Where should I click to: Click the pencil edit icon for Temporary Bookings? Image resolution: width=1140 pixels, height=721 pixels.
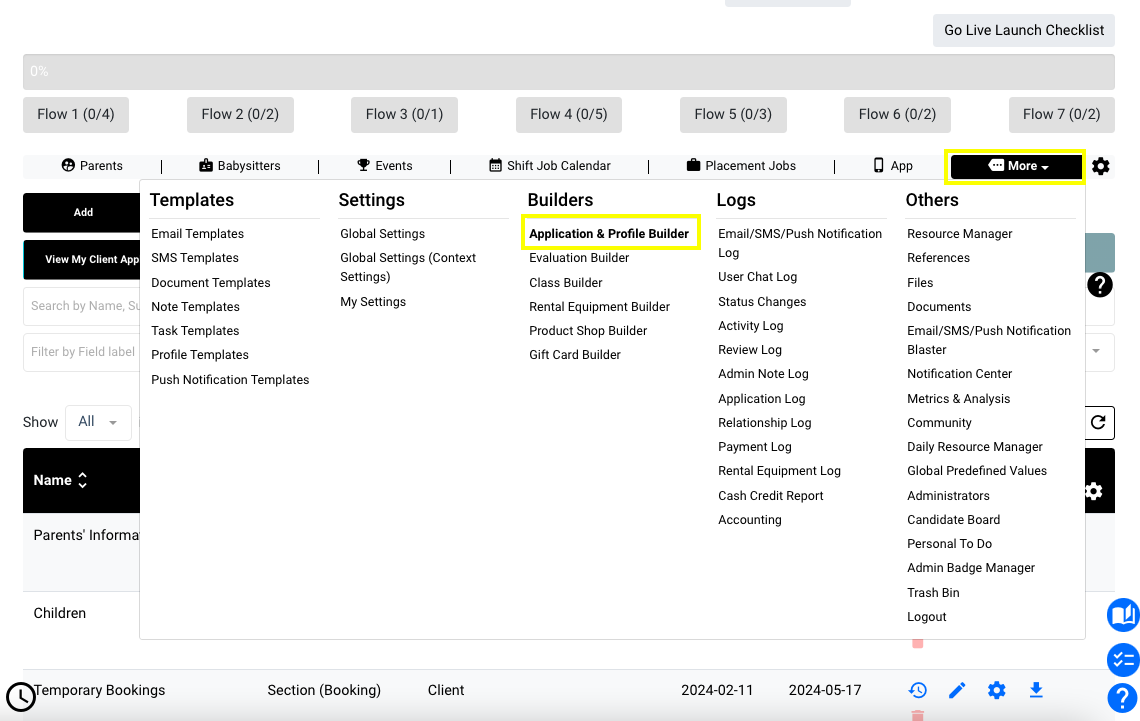(957, 690)
